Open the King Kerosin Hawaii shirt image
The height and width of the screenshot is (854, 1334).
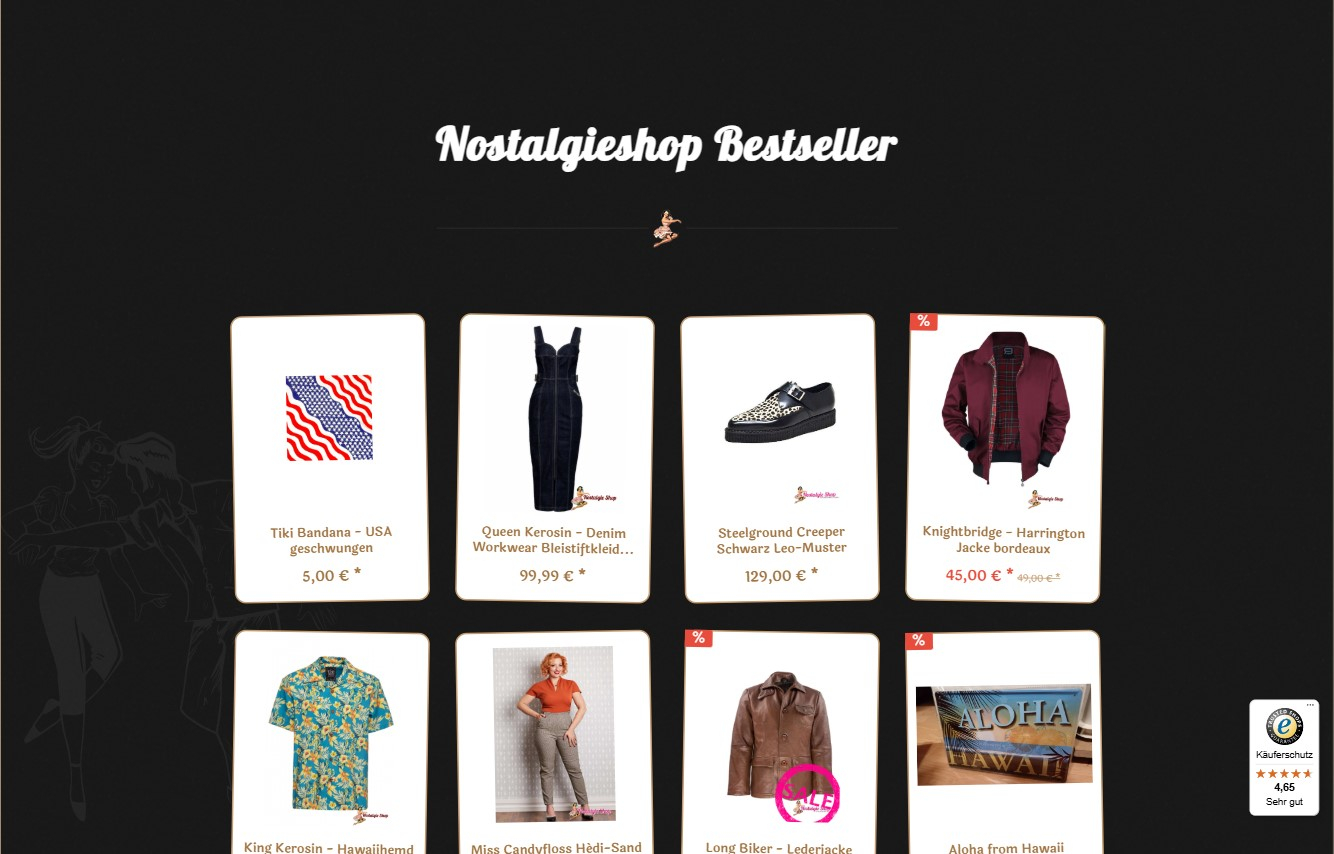click(x=331, y=734)
